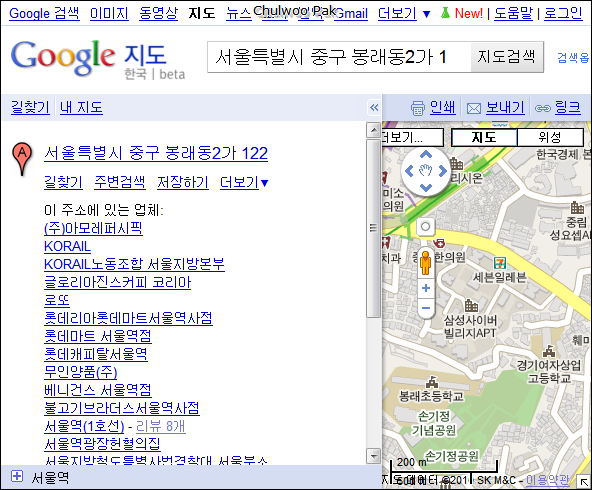Image resolution: width=592 pixels, height=490 pixels.
Task: Pan the map left with the arrow
Action: point(409,171)
